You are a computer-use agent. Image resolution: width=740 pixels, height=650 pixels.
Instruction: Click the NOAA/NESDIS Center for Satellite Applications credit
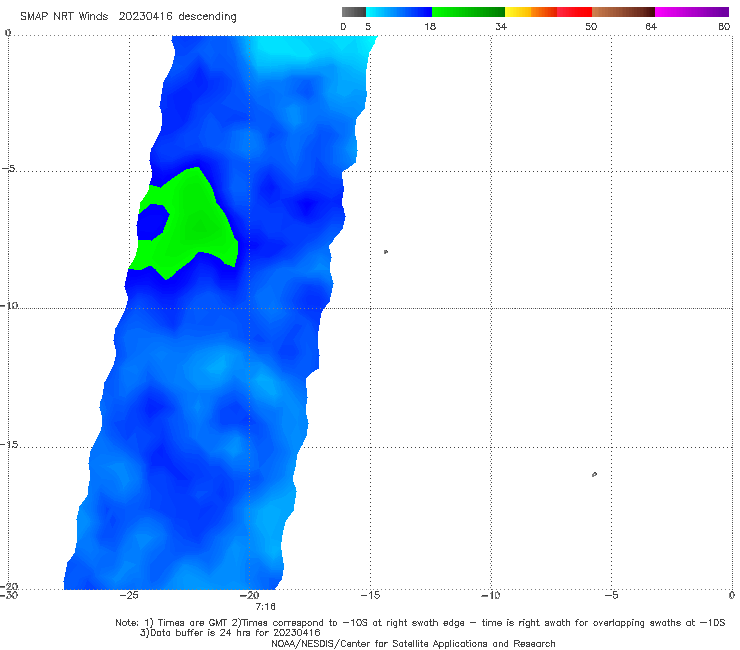click(x=413, y=644)
